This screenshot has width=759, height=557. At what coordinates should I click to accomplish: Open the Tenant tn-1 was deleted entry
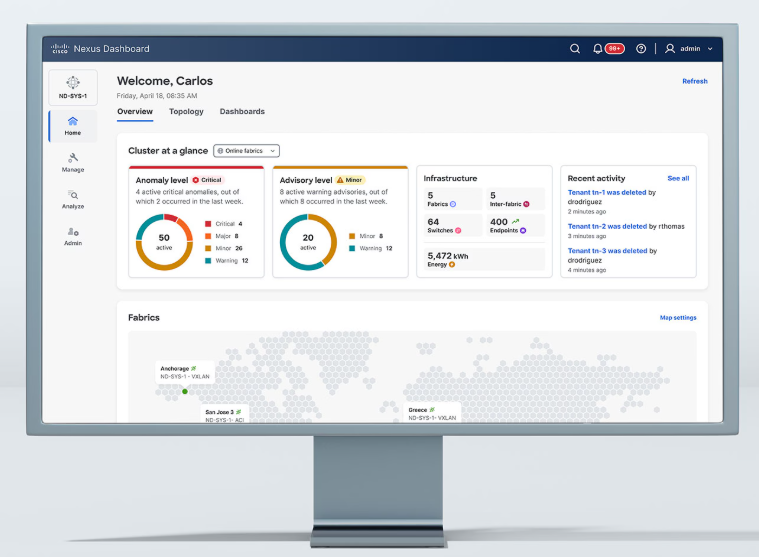pos(607,192)
